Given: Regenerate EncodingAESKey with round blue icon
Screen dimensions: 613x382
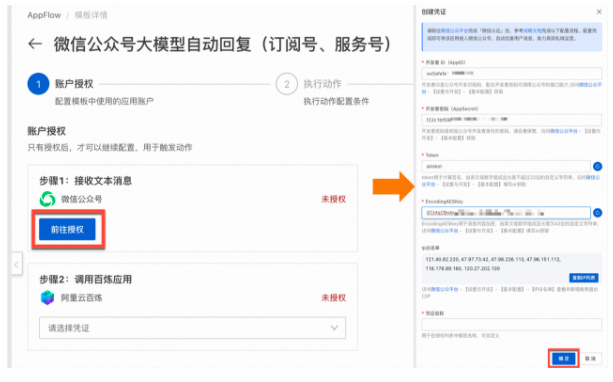Looking at the screenshot, I should click(x=597, y=213).
